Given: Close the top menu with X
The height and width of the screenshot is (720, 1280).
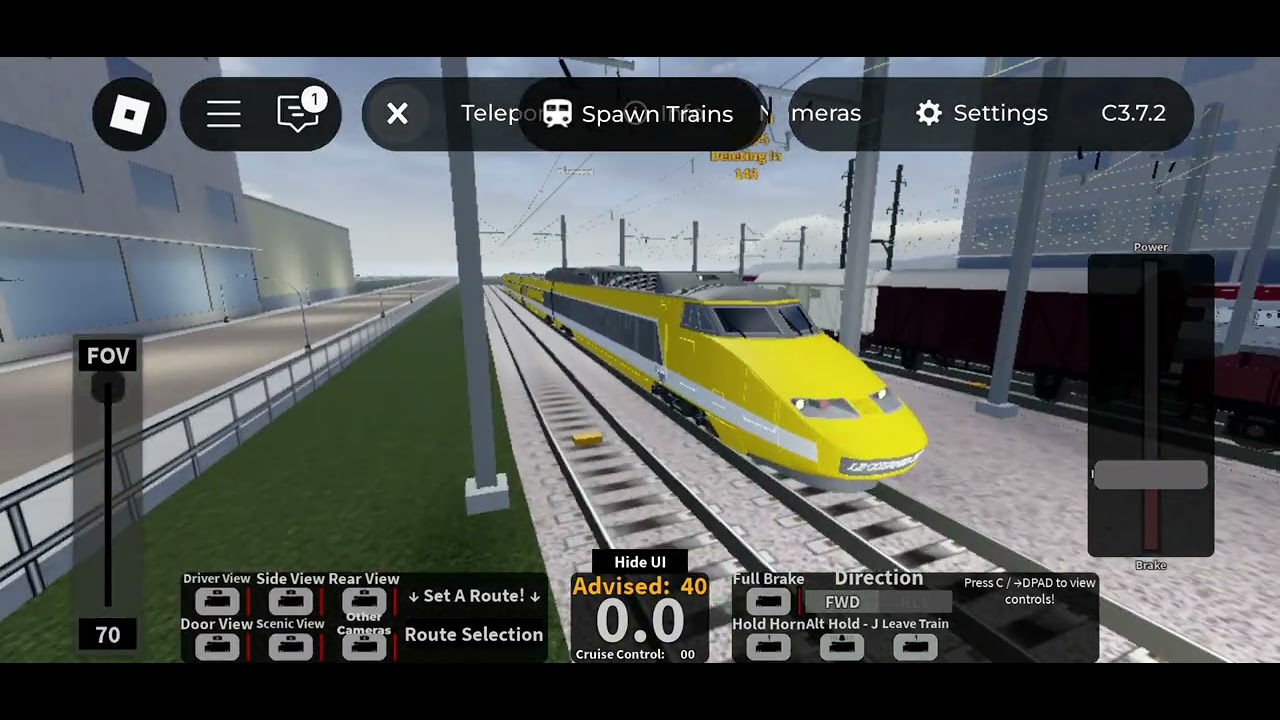Looking at the screenshot, I should (x=397, y=114).
